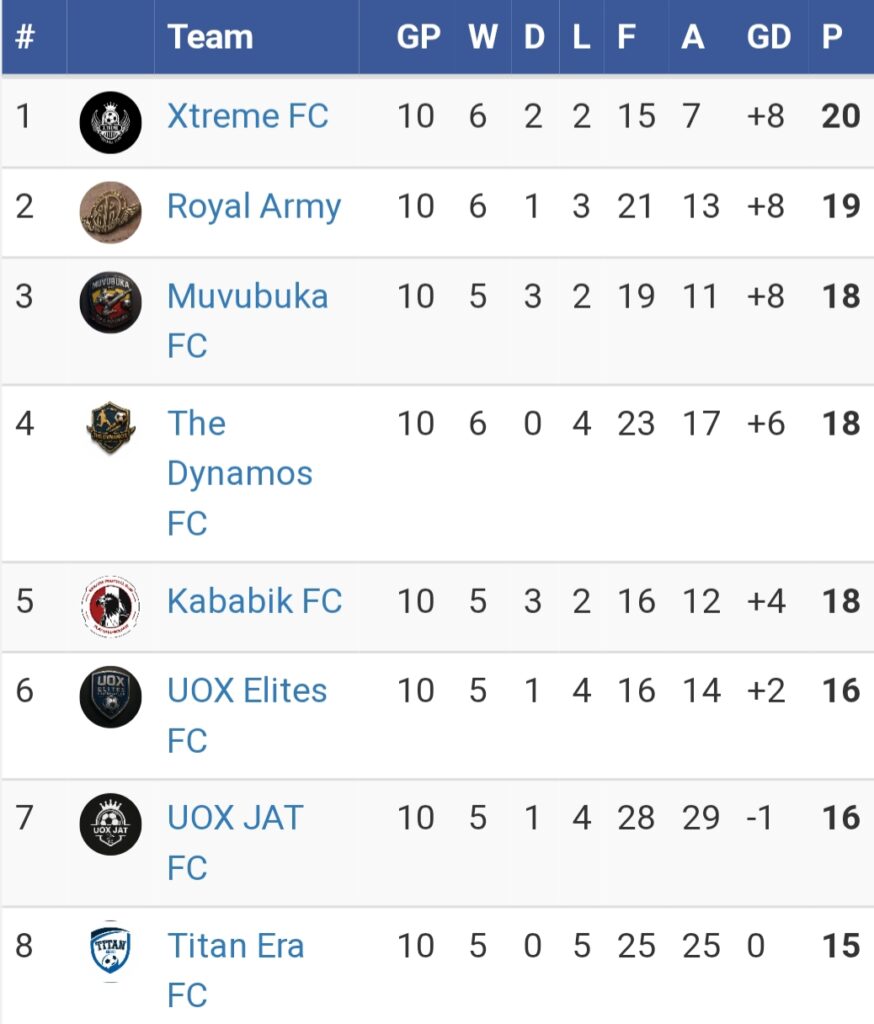874x1024 pixels.
Task: Select The Dynamos FC shield logo
Action: [110, 428]
